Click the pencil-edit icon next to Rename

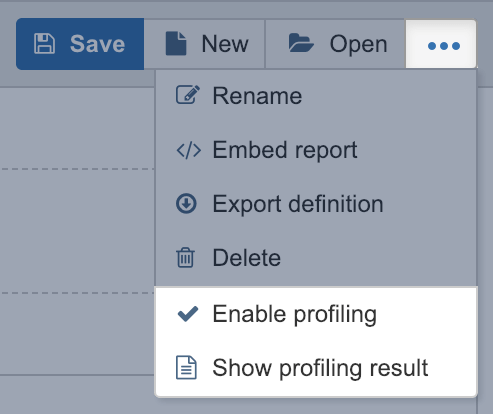pos(188,95)
